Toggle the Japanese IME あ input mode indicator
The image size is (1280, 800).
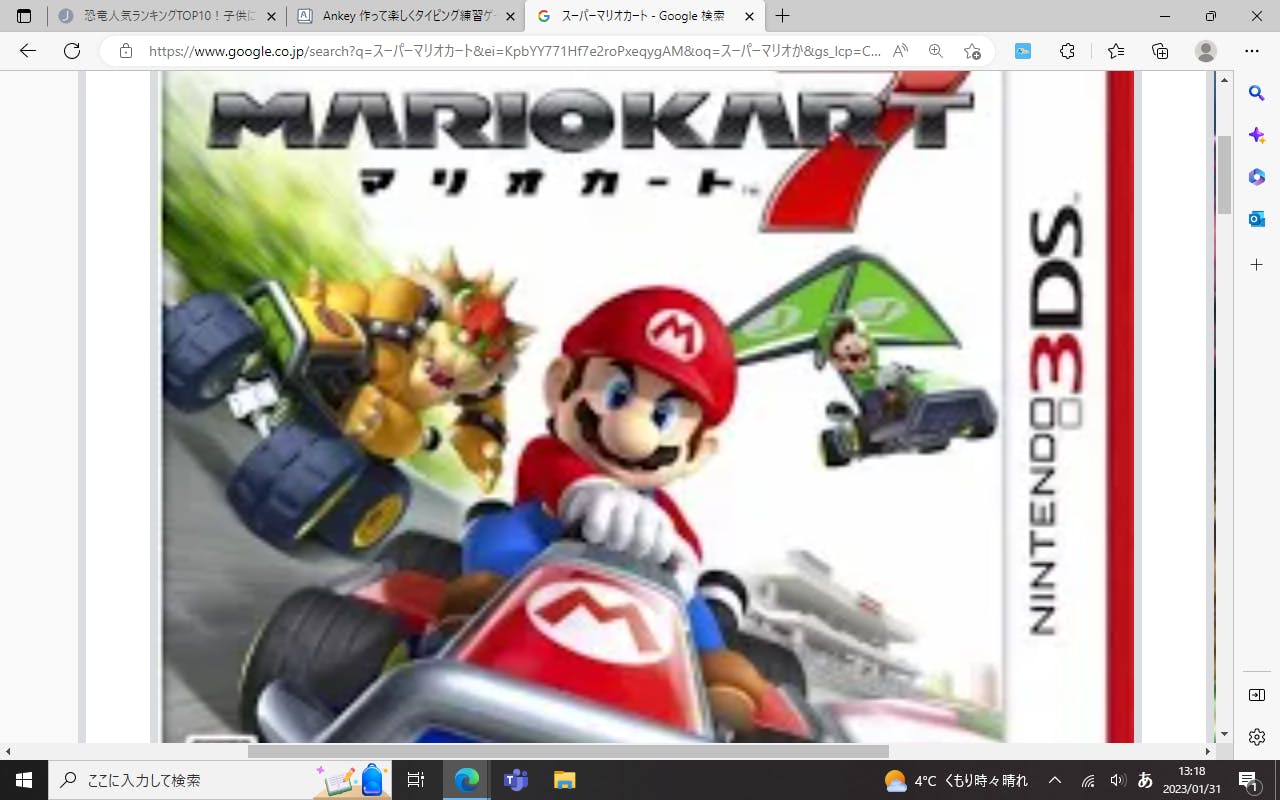tap(1146, 780)
